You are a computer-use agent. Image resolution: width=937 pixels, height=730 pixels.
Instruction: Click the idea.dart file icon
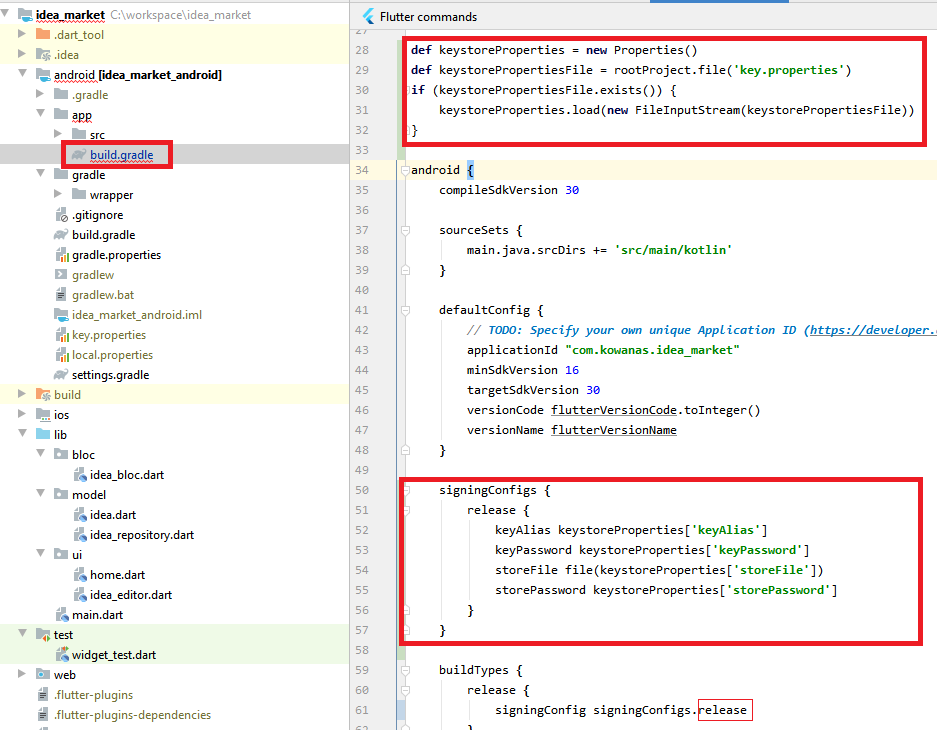click(80, 515)
